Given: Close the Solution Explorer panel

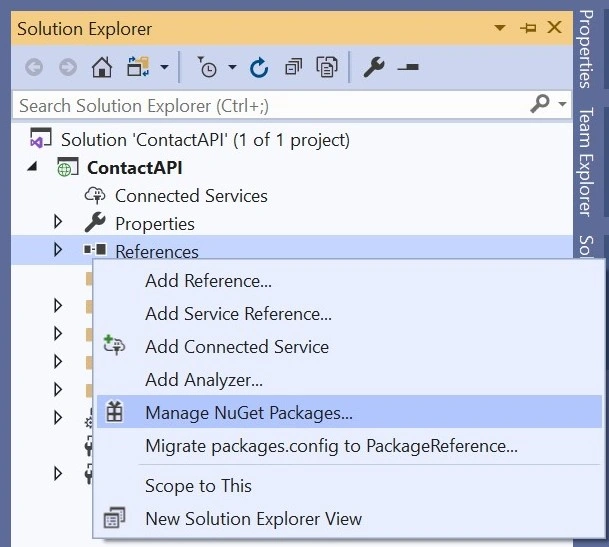Looking at the screenshot, I should click(554, 27).
